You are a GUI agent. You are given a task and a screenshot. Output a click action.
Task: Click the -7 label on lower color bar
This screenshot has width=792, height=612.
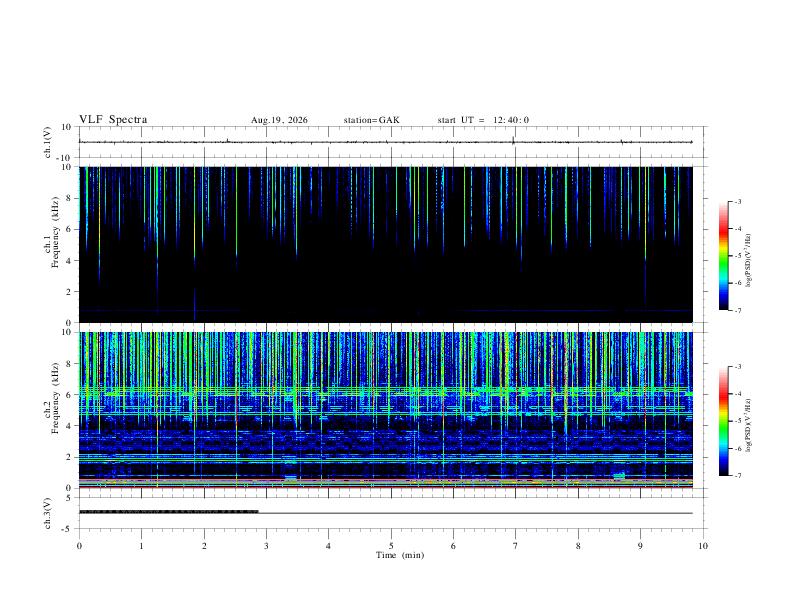click(x=737, y=476)
